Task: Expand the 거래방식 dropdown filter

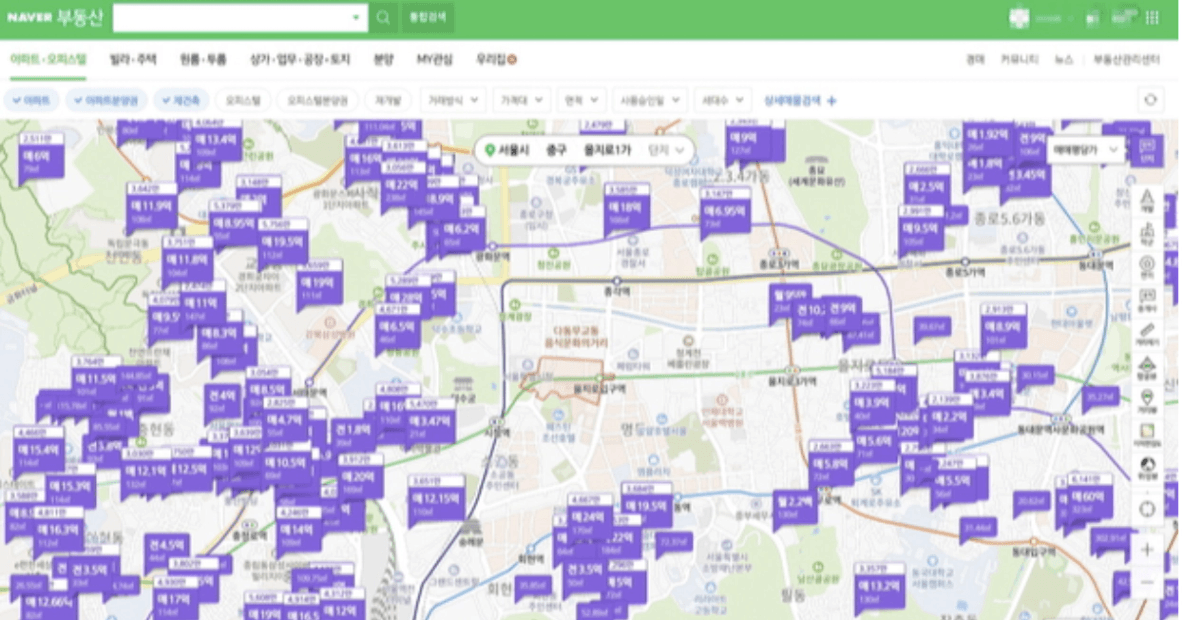Action: (x=455, y=100)
